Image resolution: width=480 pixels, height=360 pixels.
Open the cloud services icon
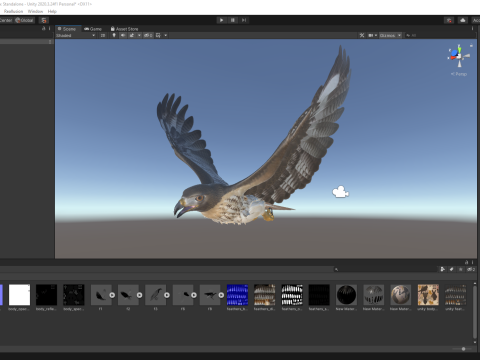pyautogui.click(x=463, y=20)
